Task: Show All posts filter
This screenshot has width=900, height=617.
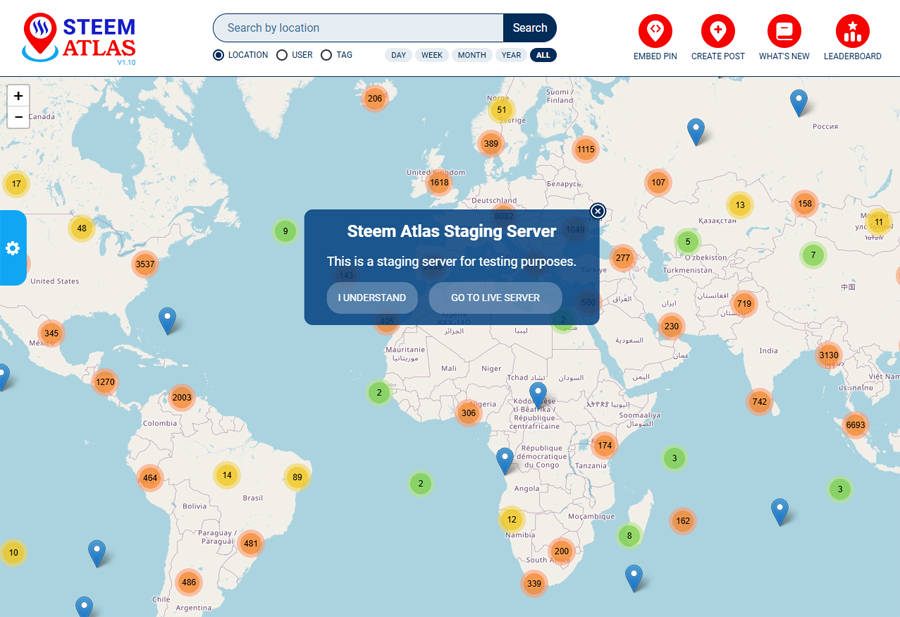Action: (x=543, y=55)
